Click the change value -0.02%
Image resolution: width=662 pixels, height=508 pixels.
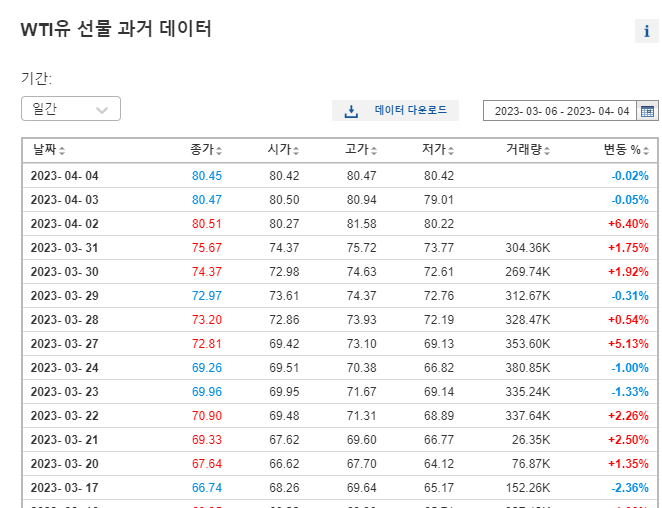pos(630,176)
